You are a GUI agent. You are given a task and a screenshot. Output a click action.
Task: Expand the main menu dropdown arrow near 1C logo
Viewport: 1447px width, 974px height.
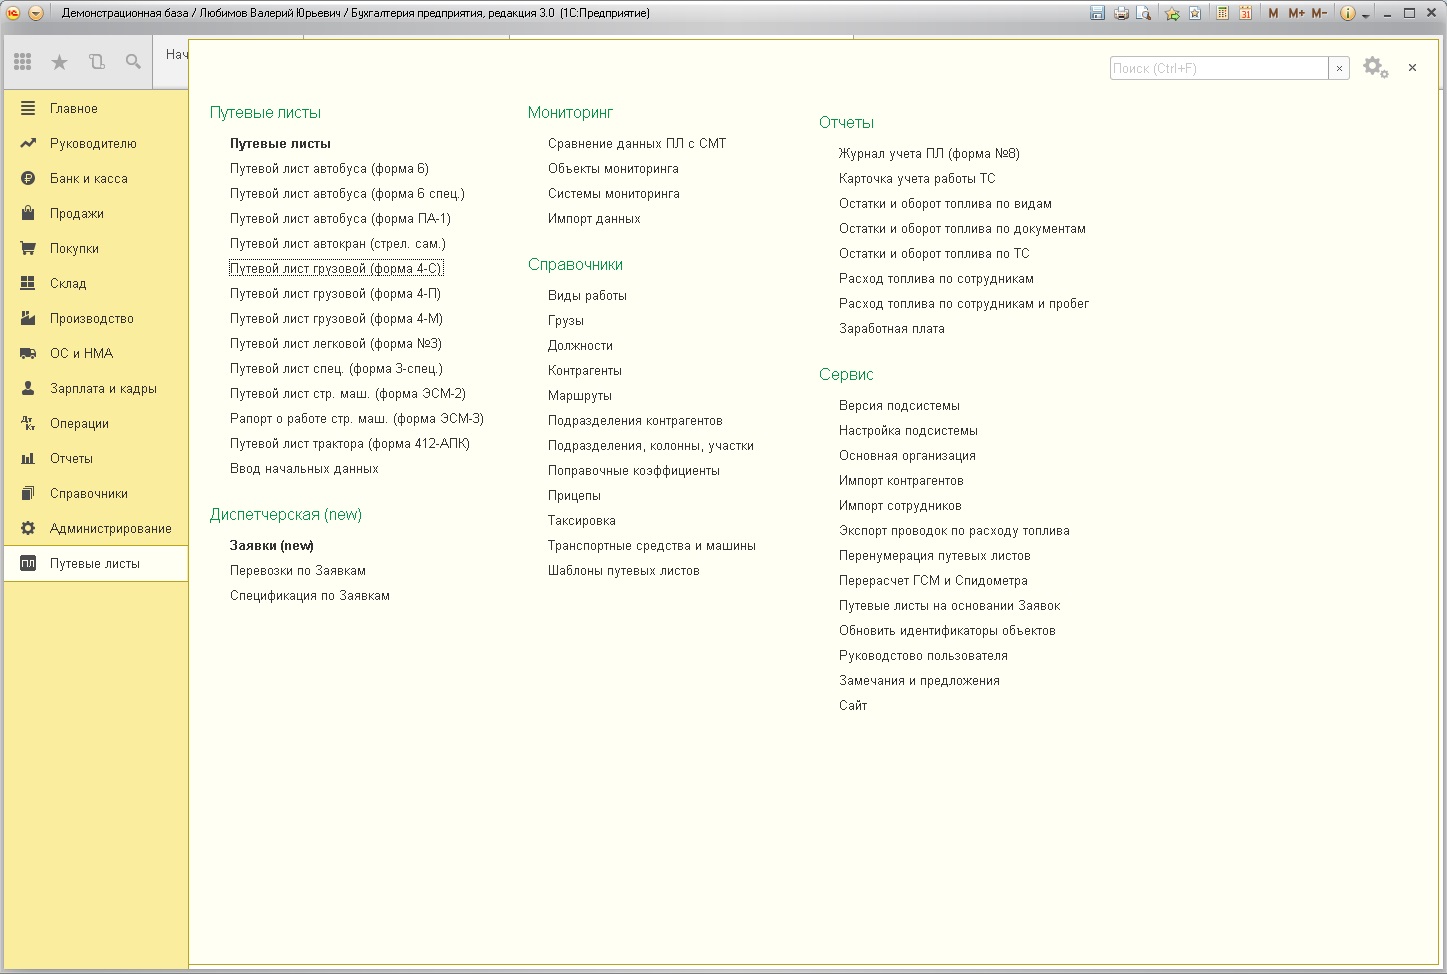36,13
